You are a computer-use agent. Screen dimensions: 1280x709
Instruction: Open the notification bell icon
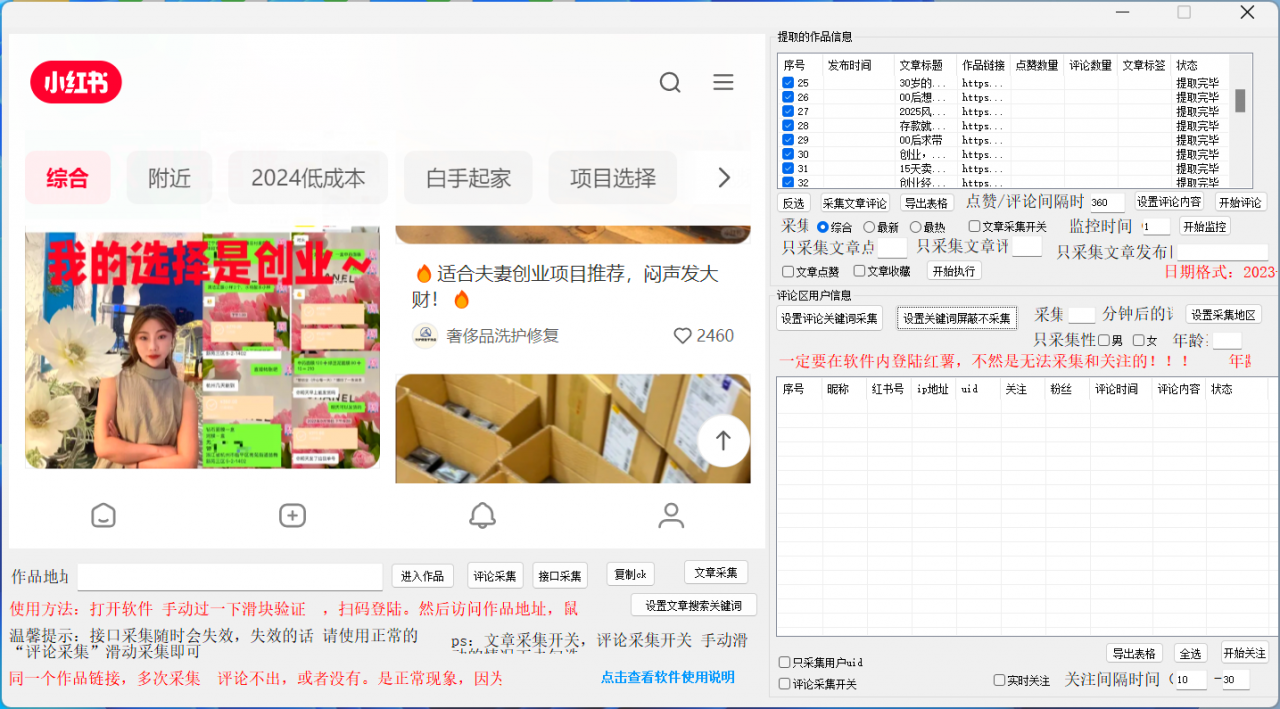tap(483, 515)
